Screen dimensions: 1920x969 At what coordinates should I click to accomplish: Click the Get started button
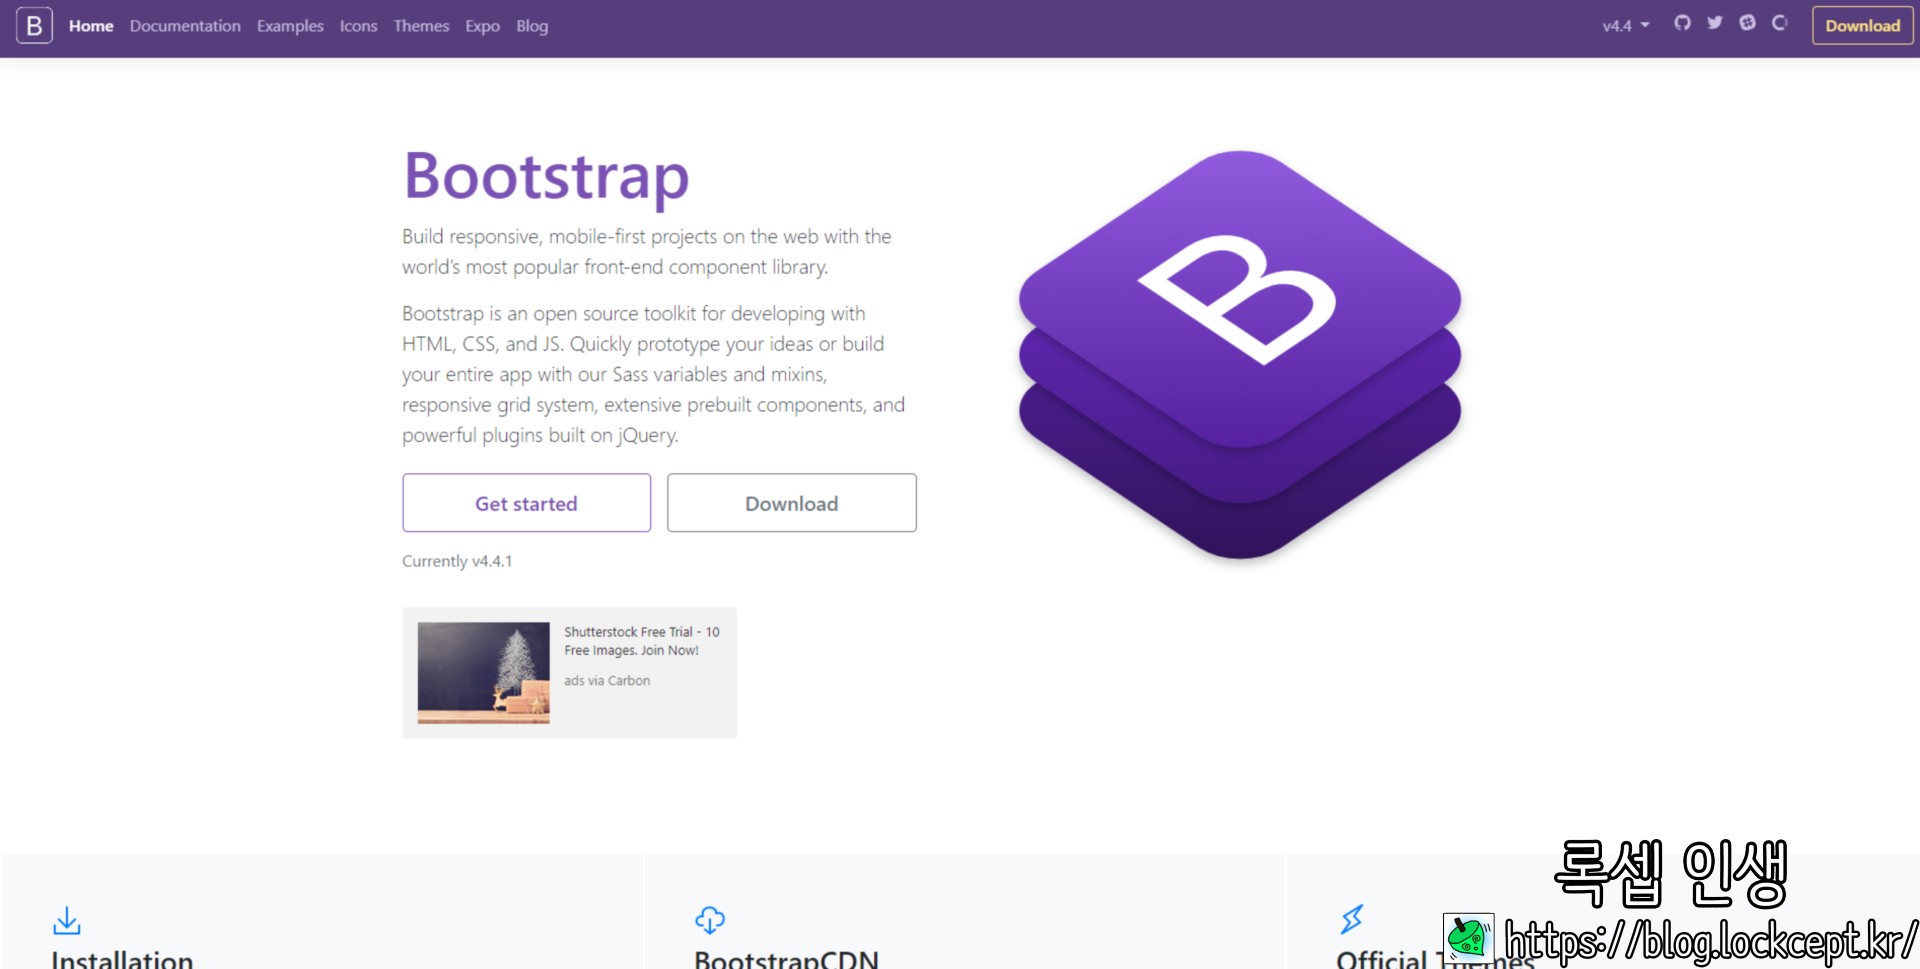pos(526,503)
